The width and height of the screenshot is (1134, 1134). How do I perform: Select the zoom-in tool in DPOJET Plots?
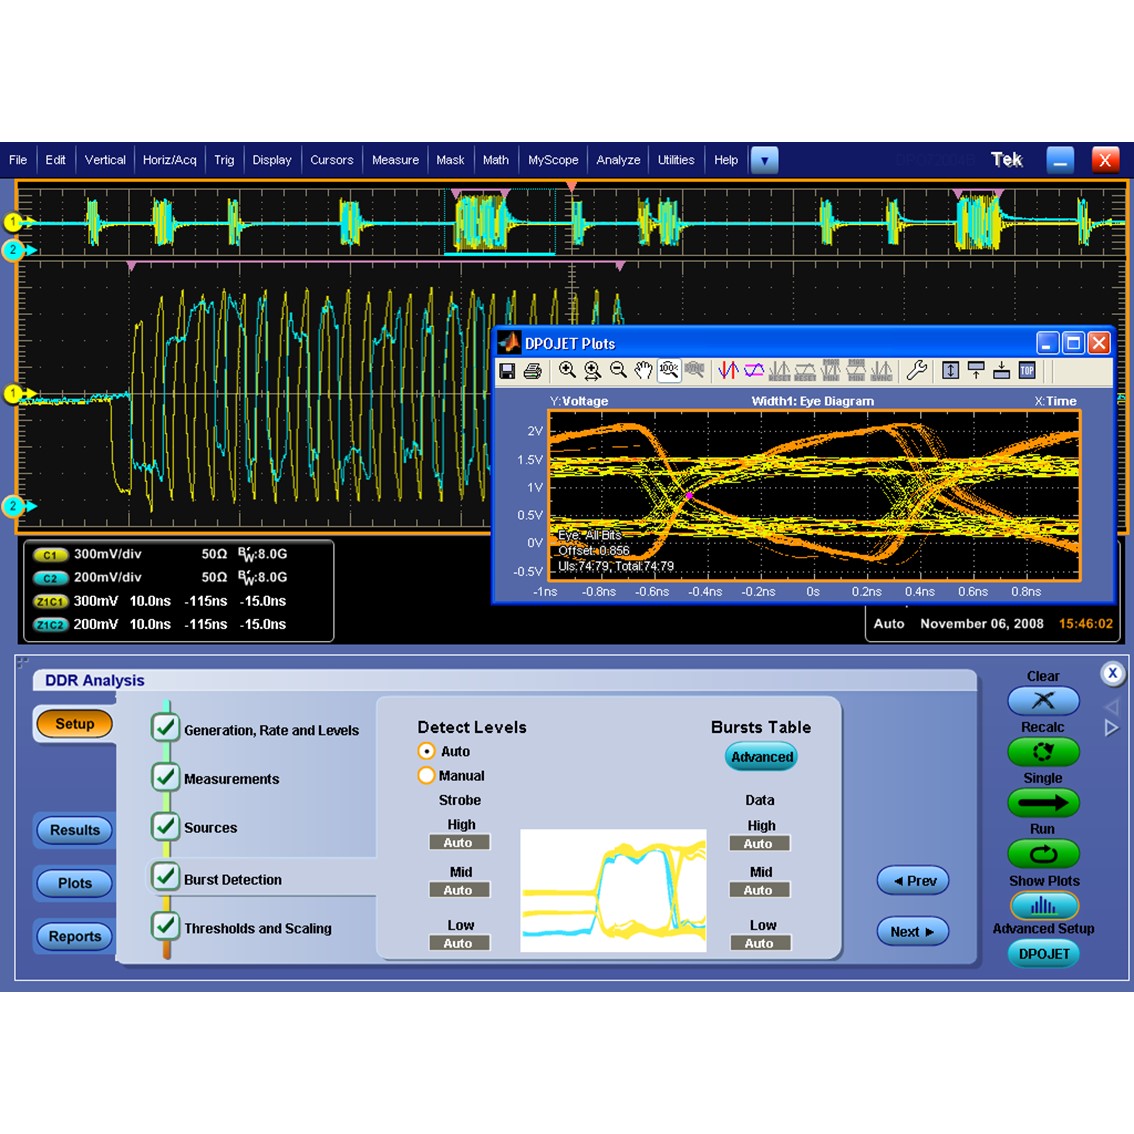pyautogui.click(x=567, y=370)
